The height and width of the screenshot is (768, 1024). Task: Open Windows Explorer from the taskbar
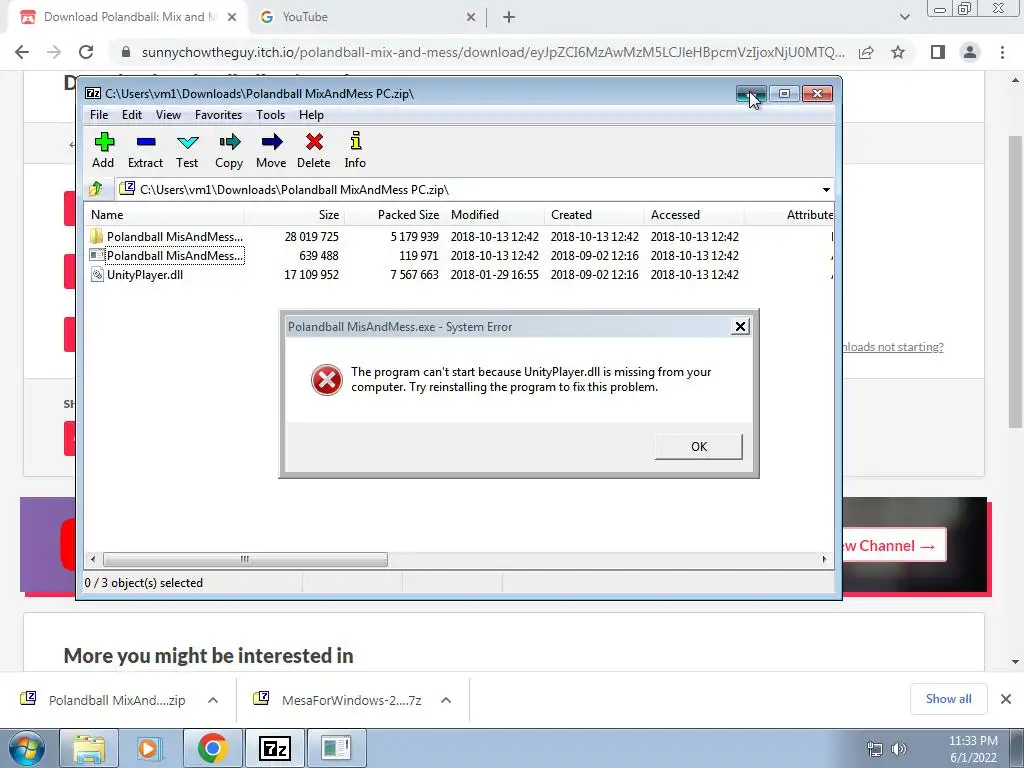point(89,748)
